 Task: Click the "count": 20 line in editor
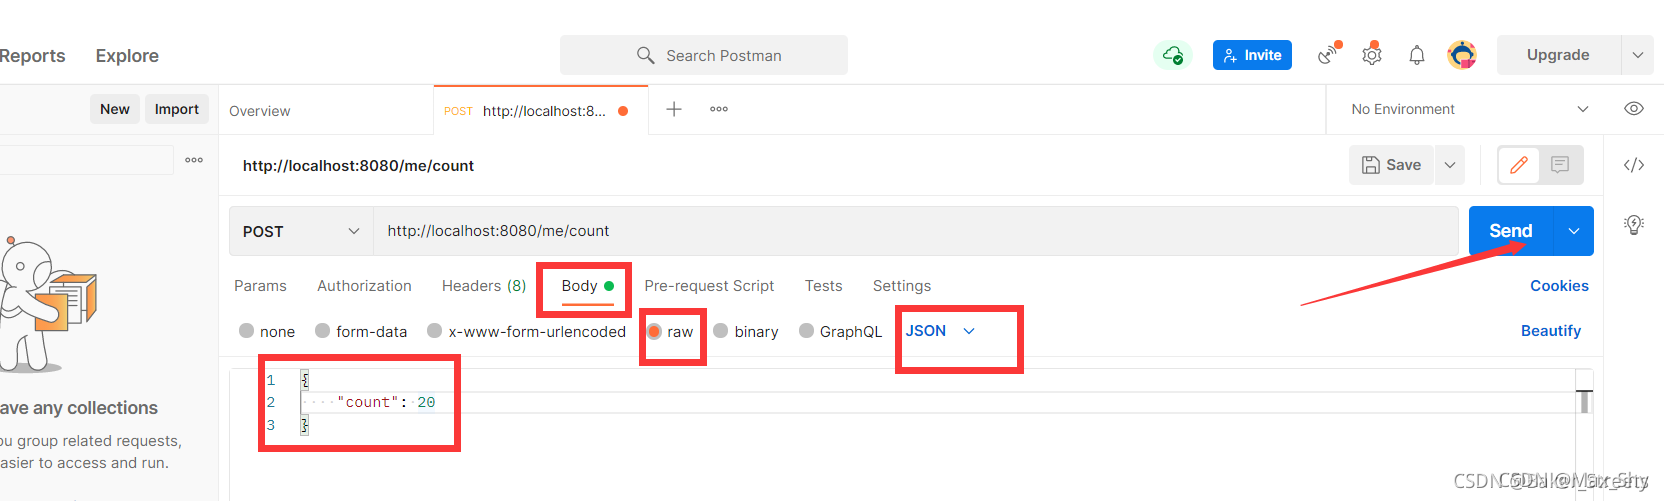[386, 402]
